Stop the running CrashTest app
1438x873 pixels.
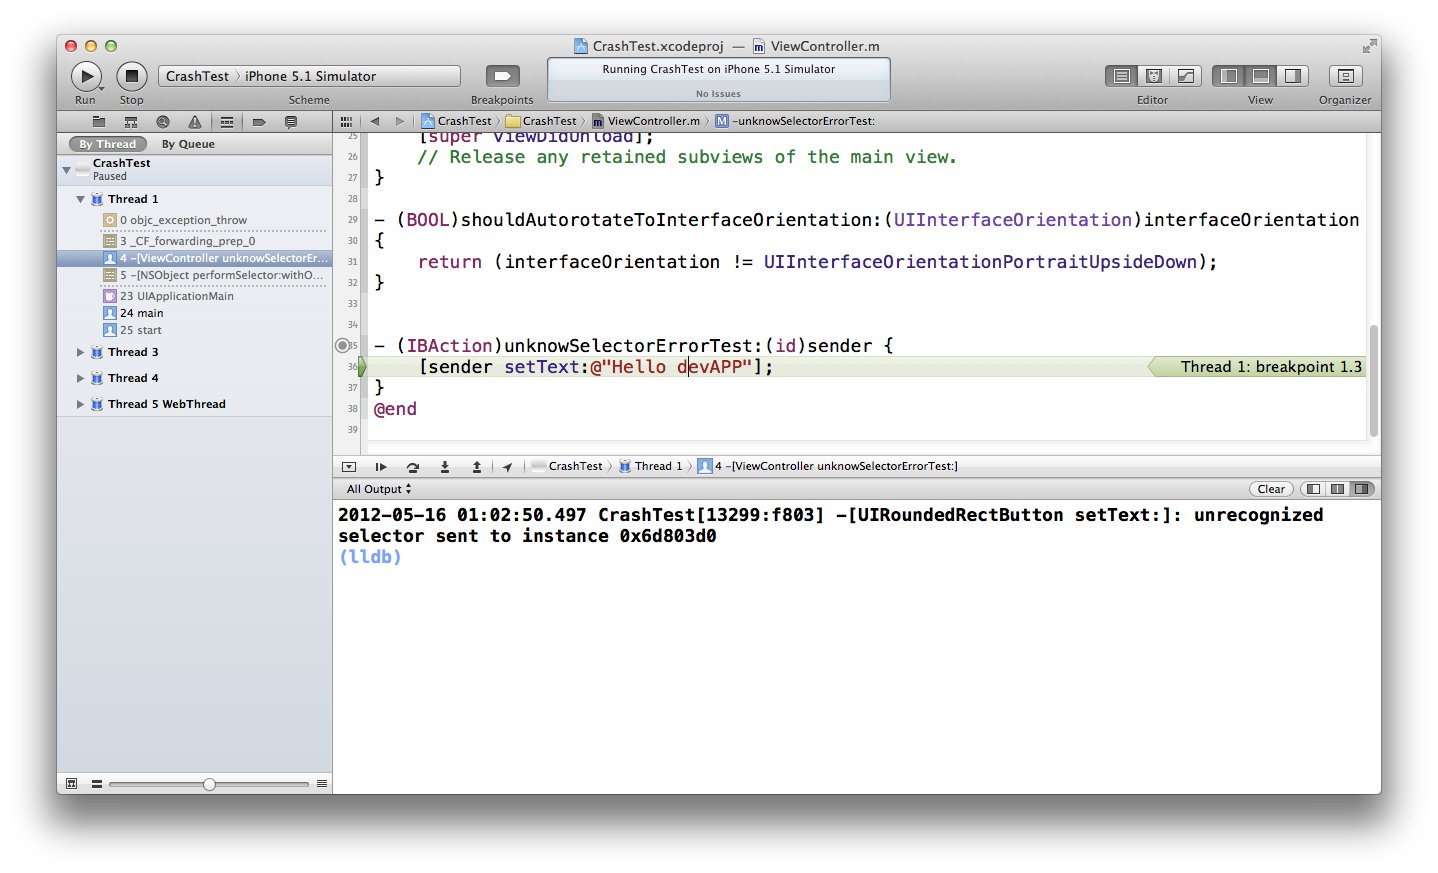point(132,76)
